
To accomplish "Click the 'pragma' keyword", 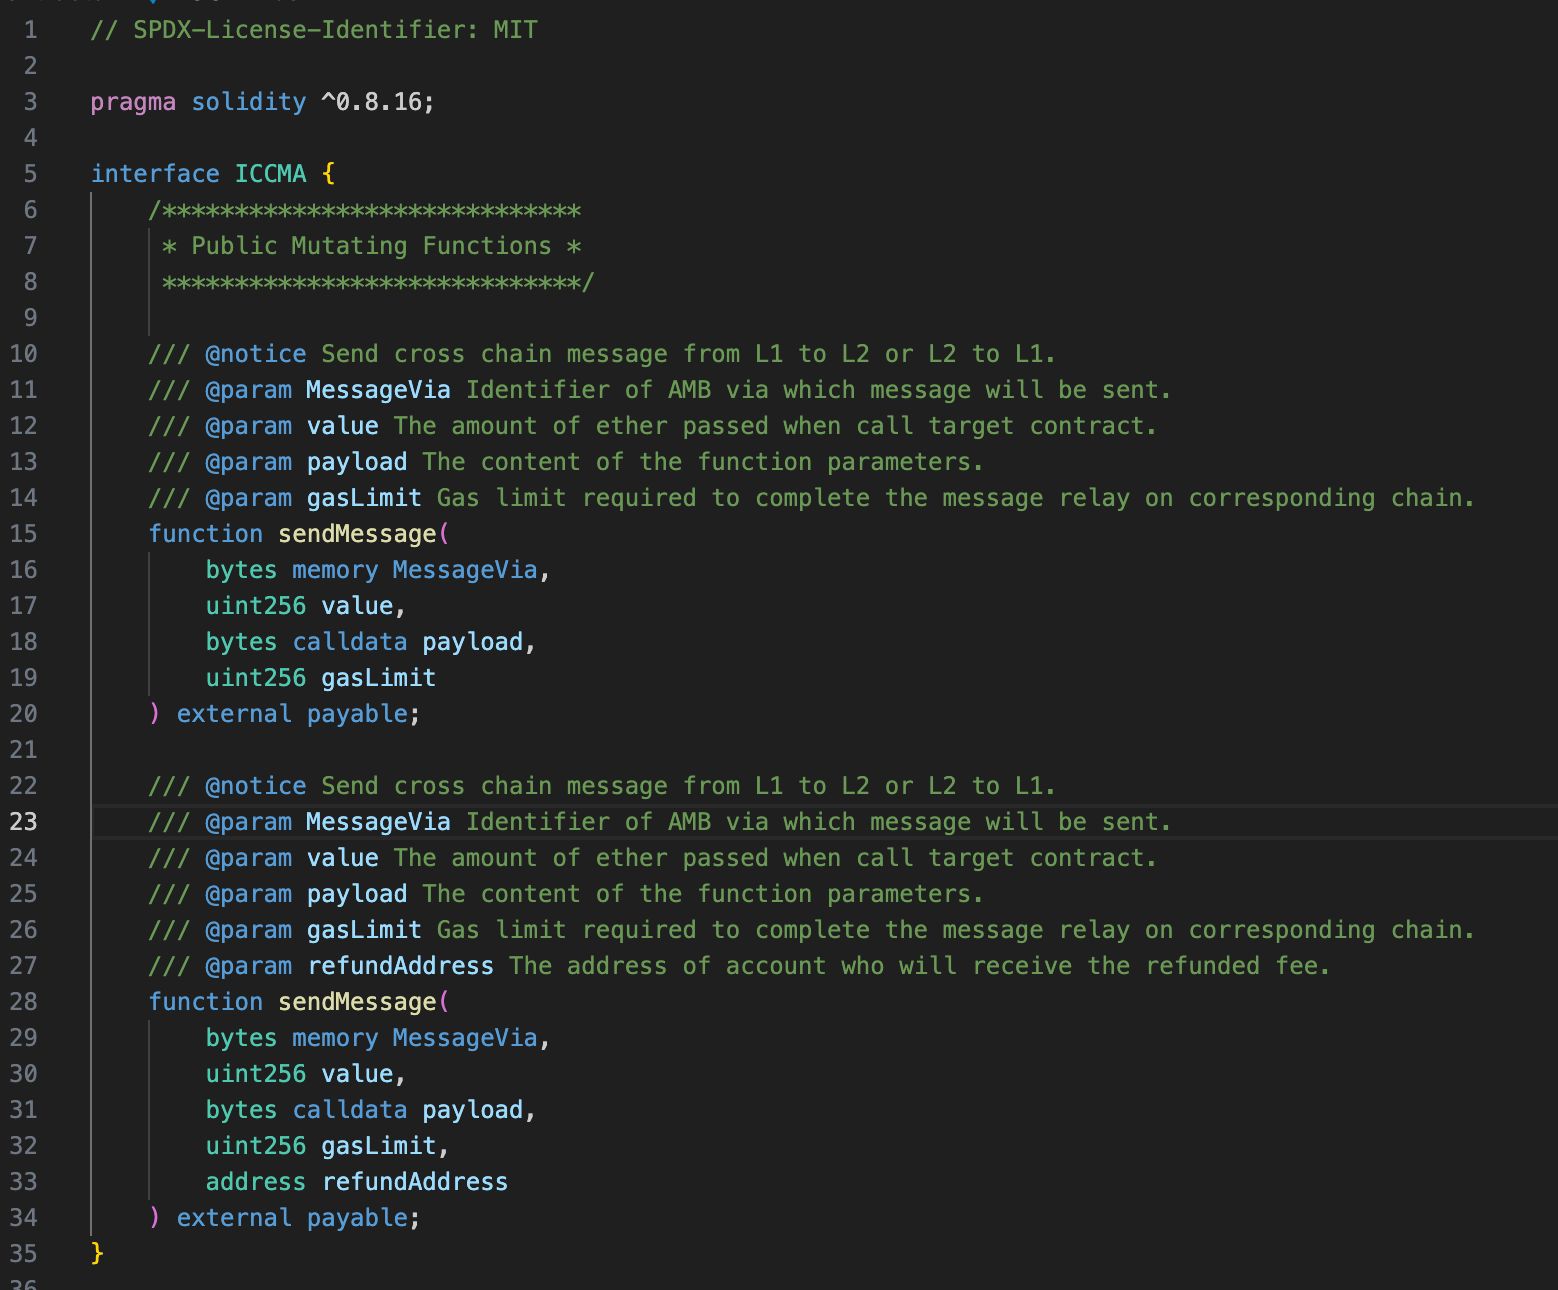I will pyautogui.click(x=133, y=102).
